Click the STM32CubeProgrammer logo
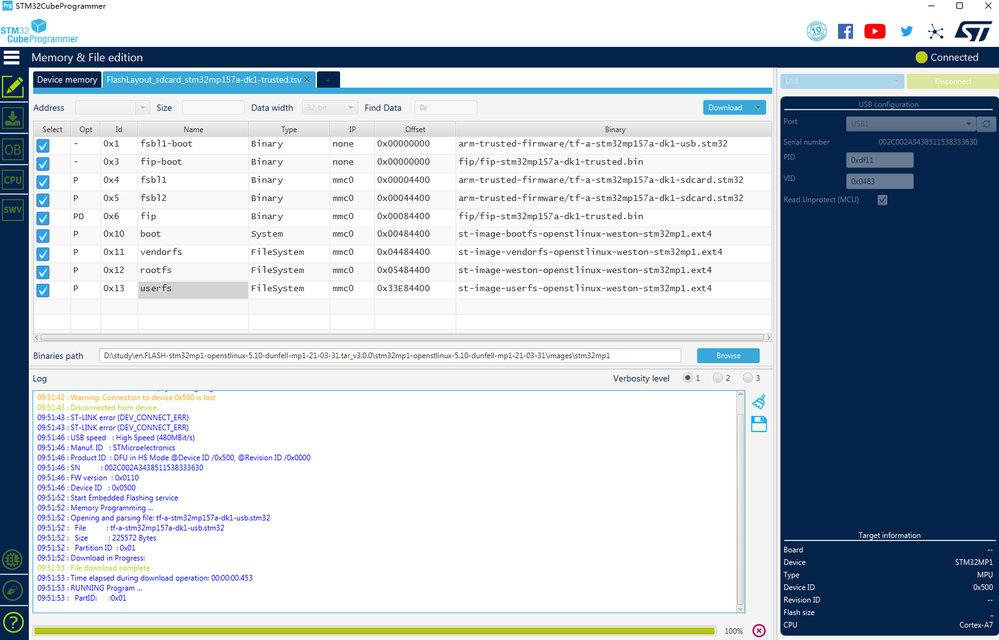Screen dimensions: 999x640 (x=39, y=31)
